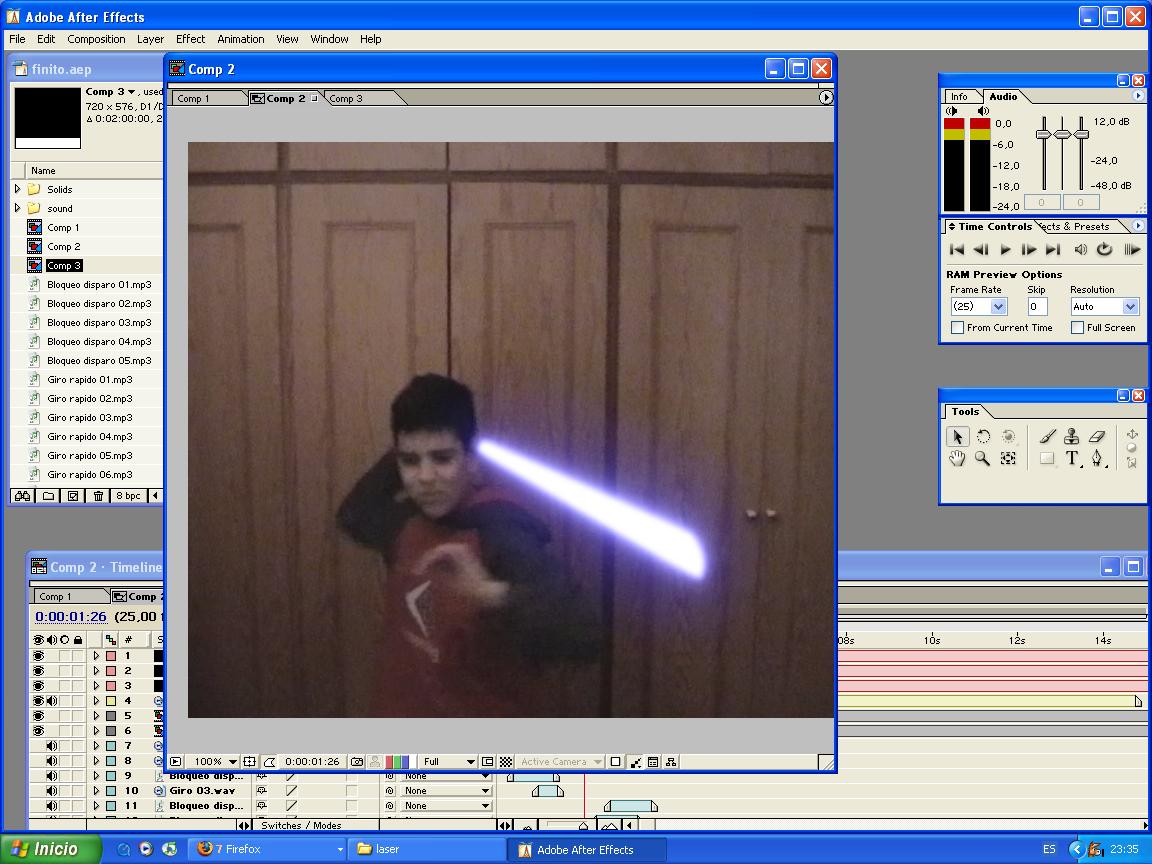
Task: Hide layer 3 with its eye switch
Action: (x=38, y=685)
